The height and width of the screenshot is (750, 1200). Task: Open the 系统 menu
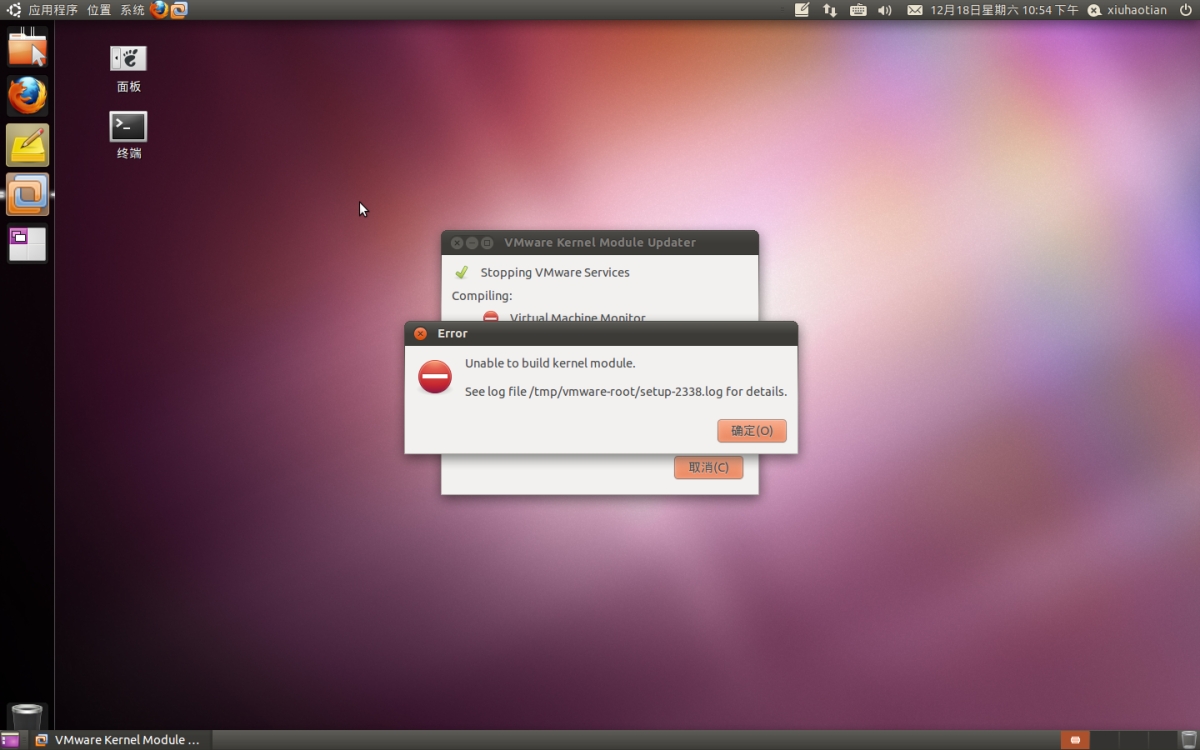[132, 10]
